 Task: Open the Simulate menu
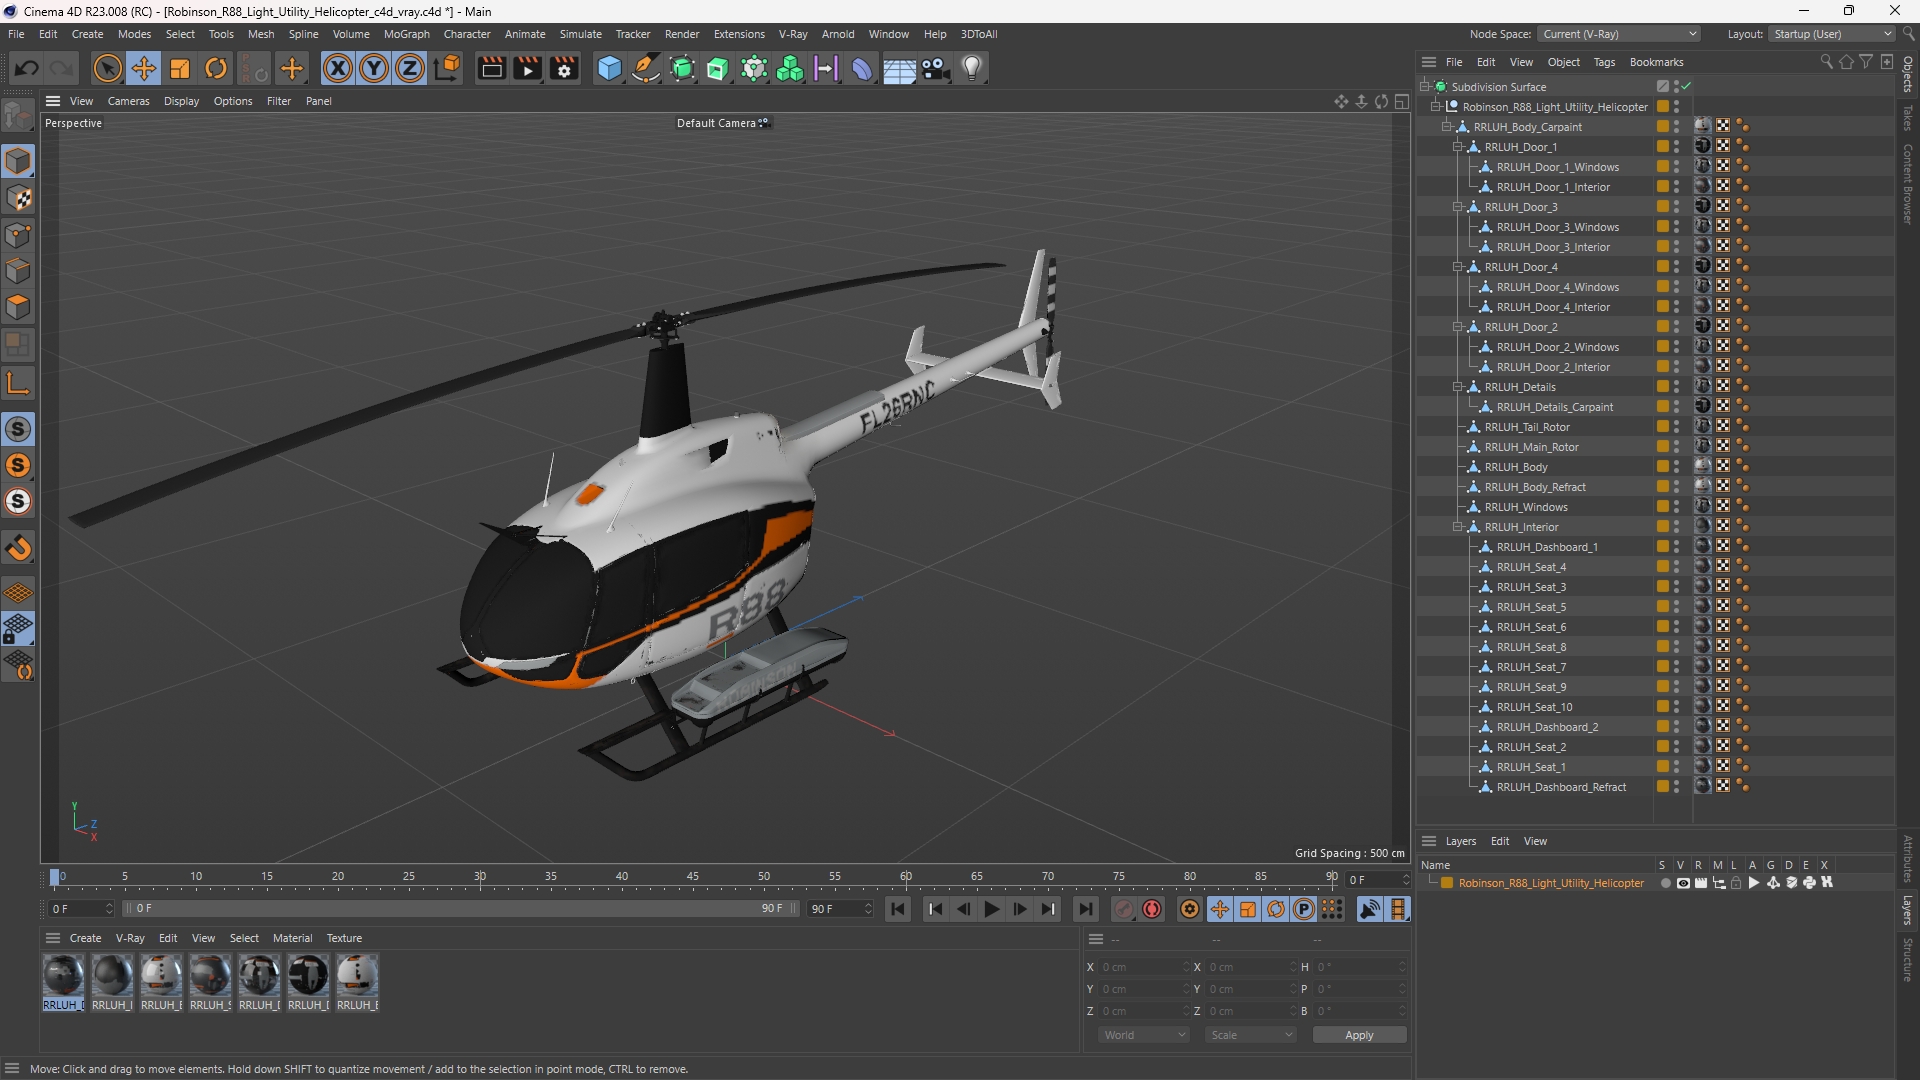coord(580,34)
